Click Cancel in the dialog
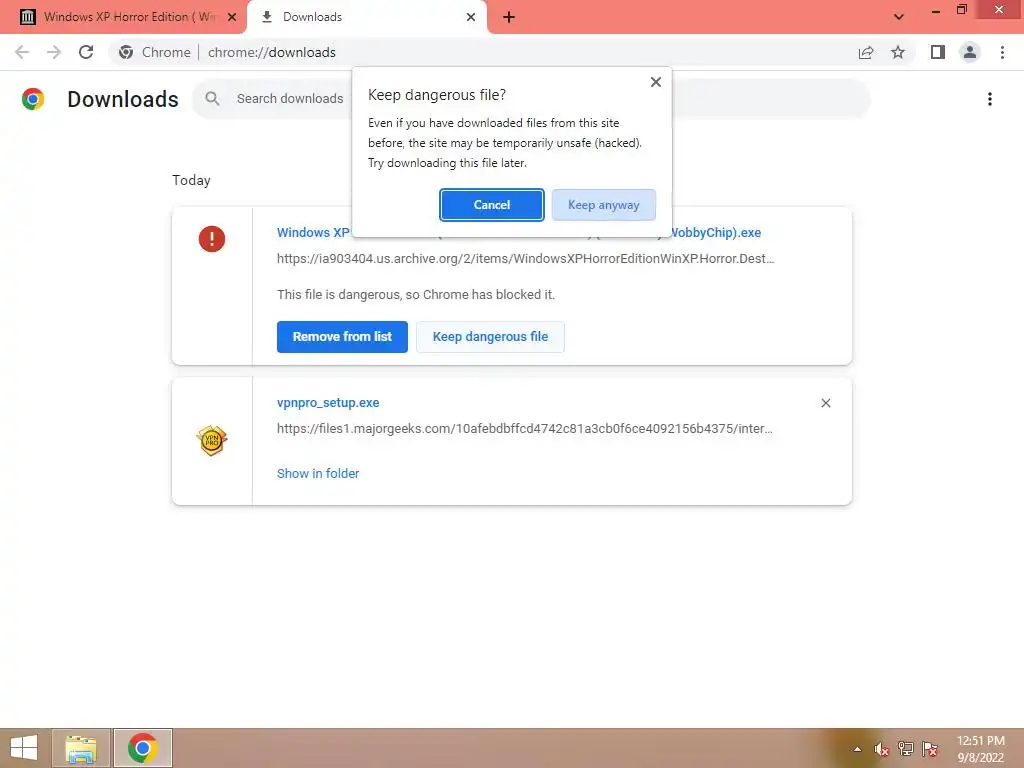This screenshot has height=768, width=1024. pyautogui.click(x=492, y=205)
